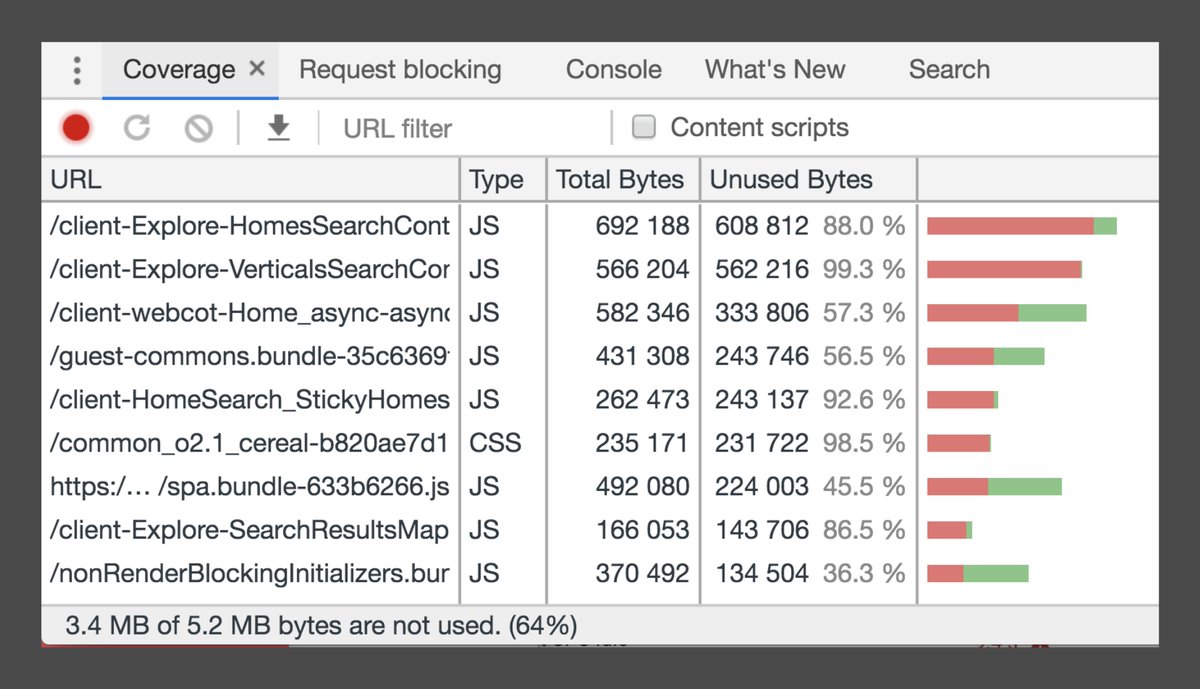Sort results by the Total Bytes column
The height and width of the screenshot is (689, 1200).
coord(621,179)
